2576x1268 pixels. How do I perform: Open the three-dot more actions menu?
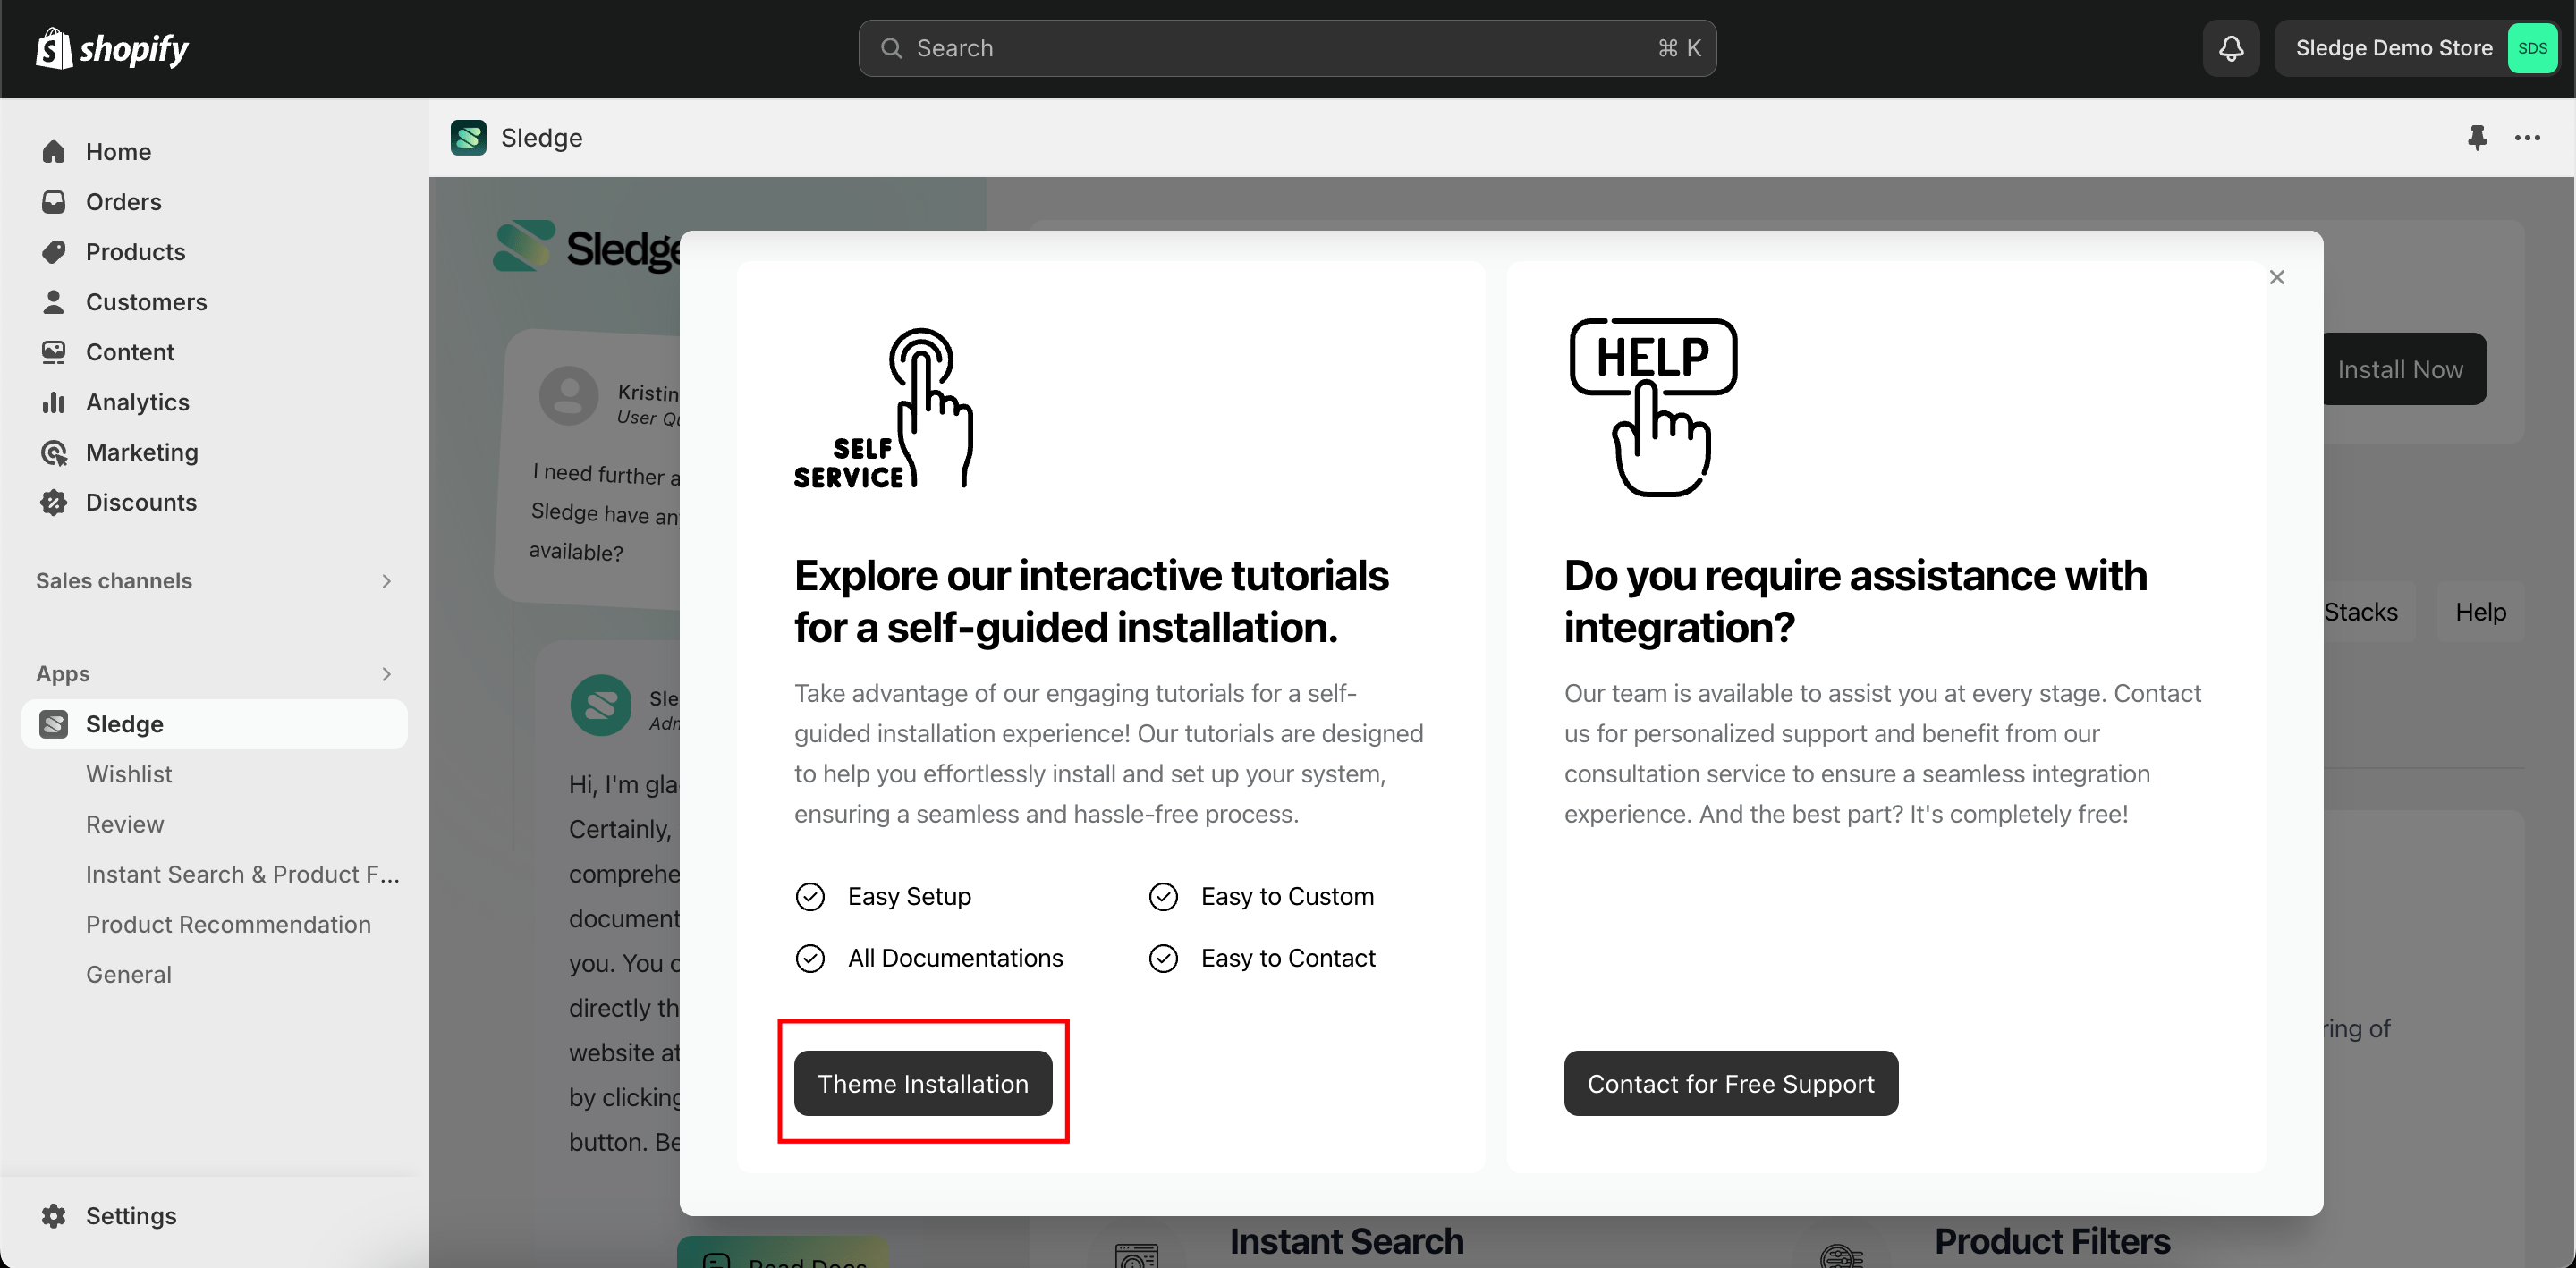point(2527,138)
